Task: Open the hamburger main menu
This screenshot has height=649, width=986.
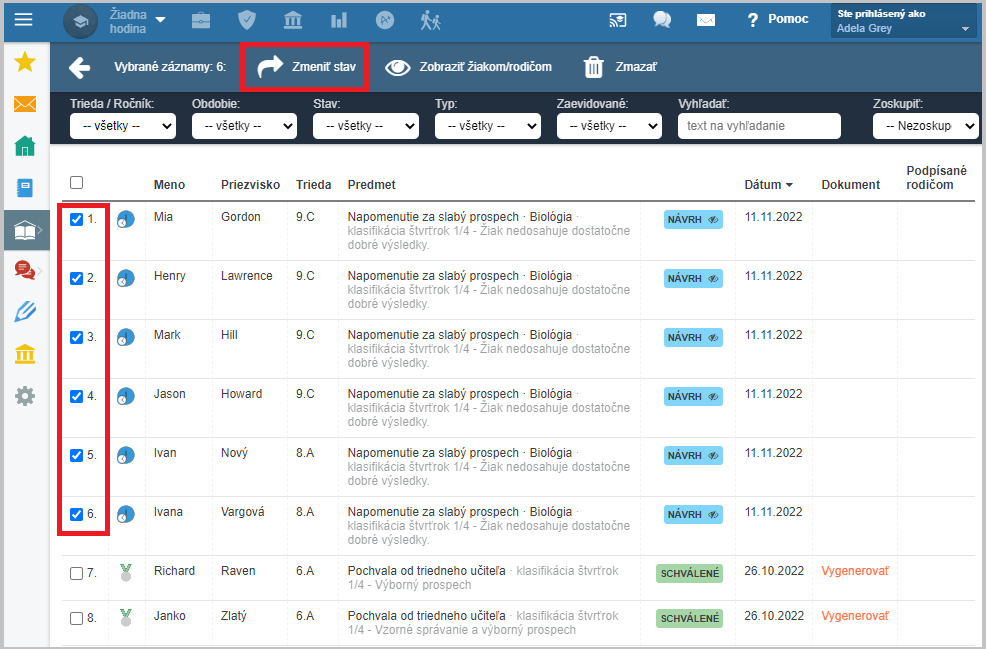Action: (23, 19)
